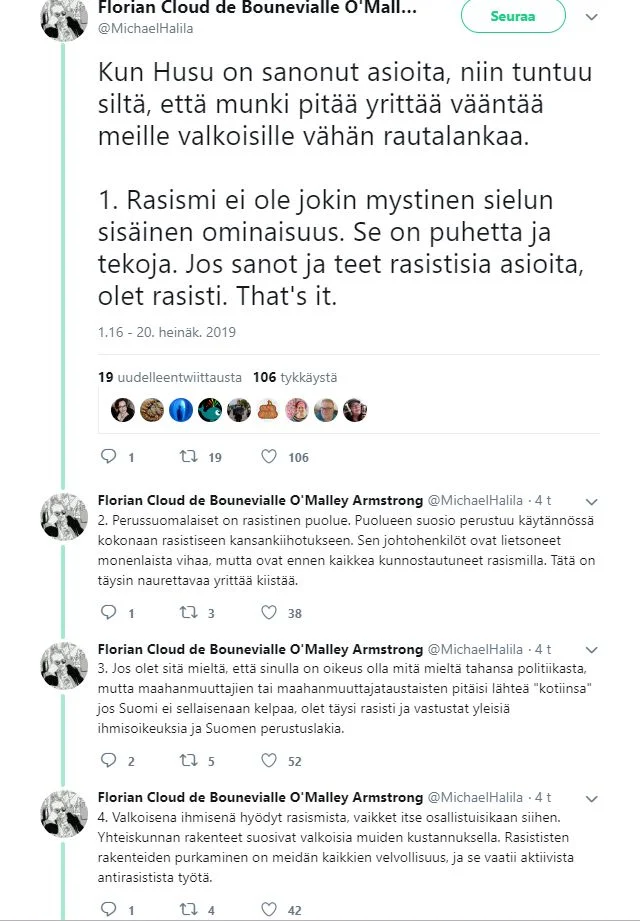Screen dimensions: 640x921
Task: Reply to tweet number 3
Action: point(110,760)
